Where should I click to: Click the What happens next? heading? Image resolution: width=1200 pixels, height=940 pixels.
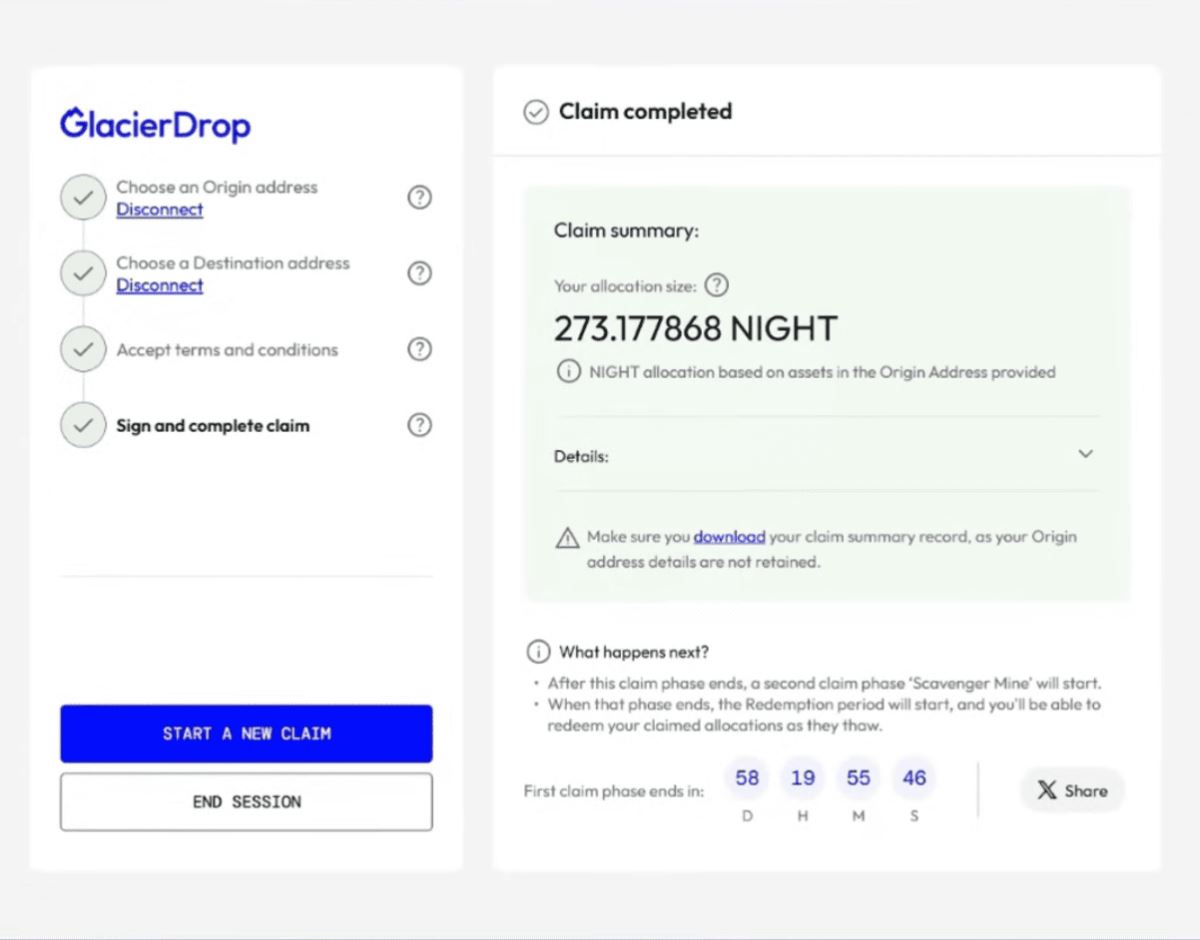click(x=634, y=652)
